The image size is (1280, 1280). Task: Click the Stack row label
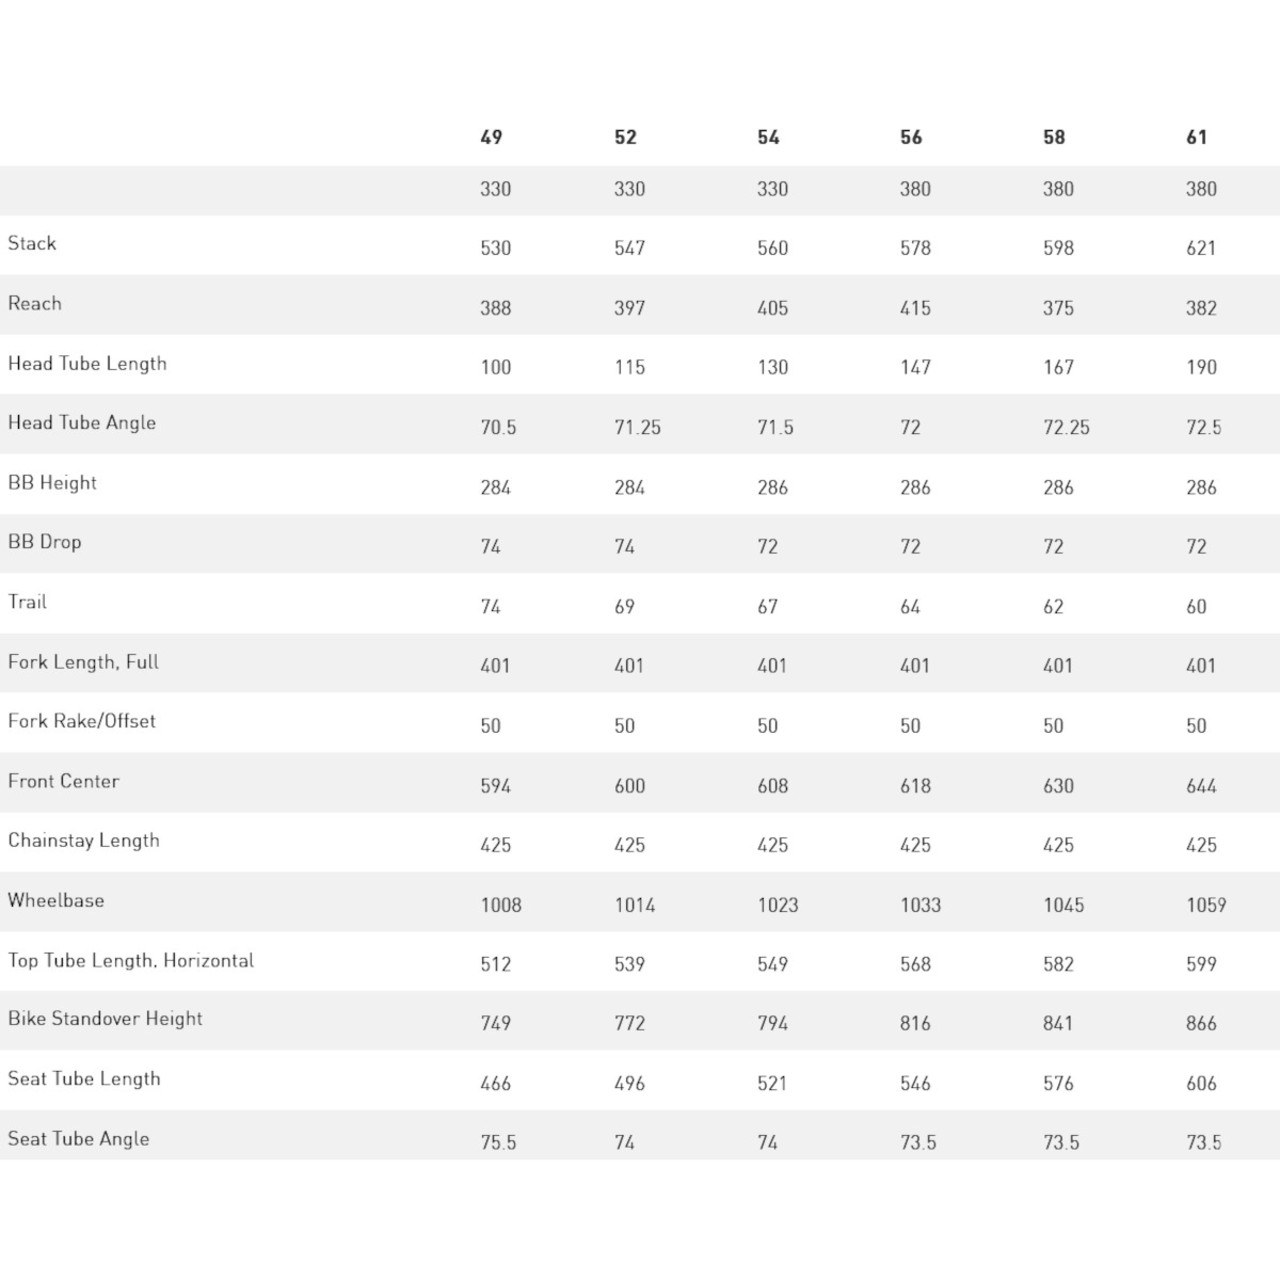pyautogui.click(x=32, y=243)
